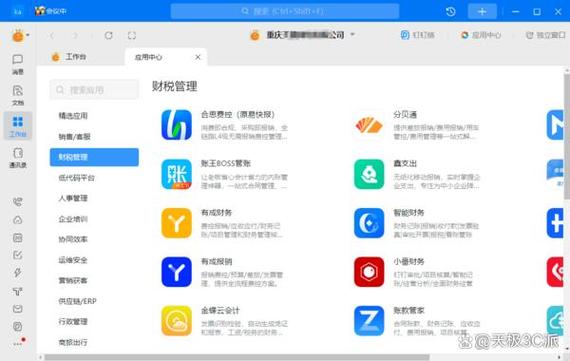
Task: Click the vertical scrollbar on the right
Action: click(567, 136)
